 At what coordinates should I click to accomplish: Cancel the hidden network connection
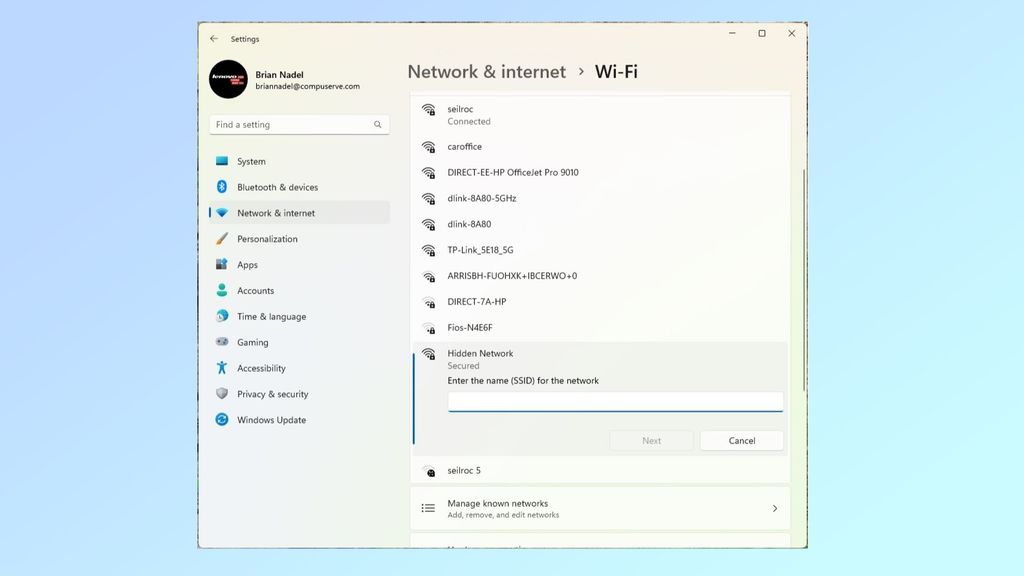point(741,440)
